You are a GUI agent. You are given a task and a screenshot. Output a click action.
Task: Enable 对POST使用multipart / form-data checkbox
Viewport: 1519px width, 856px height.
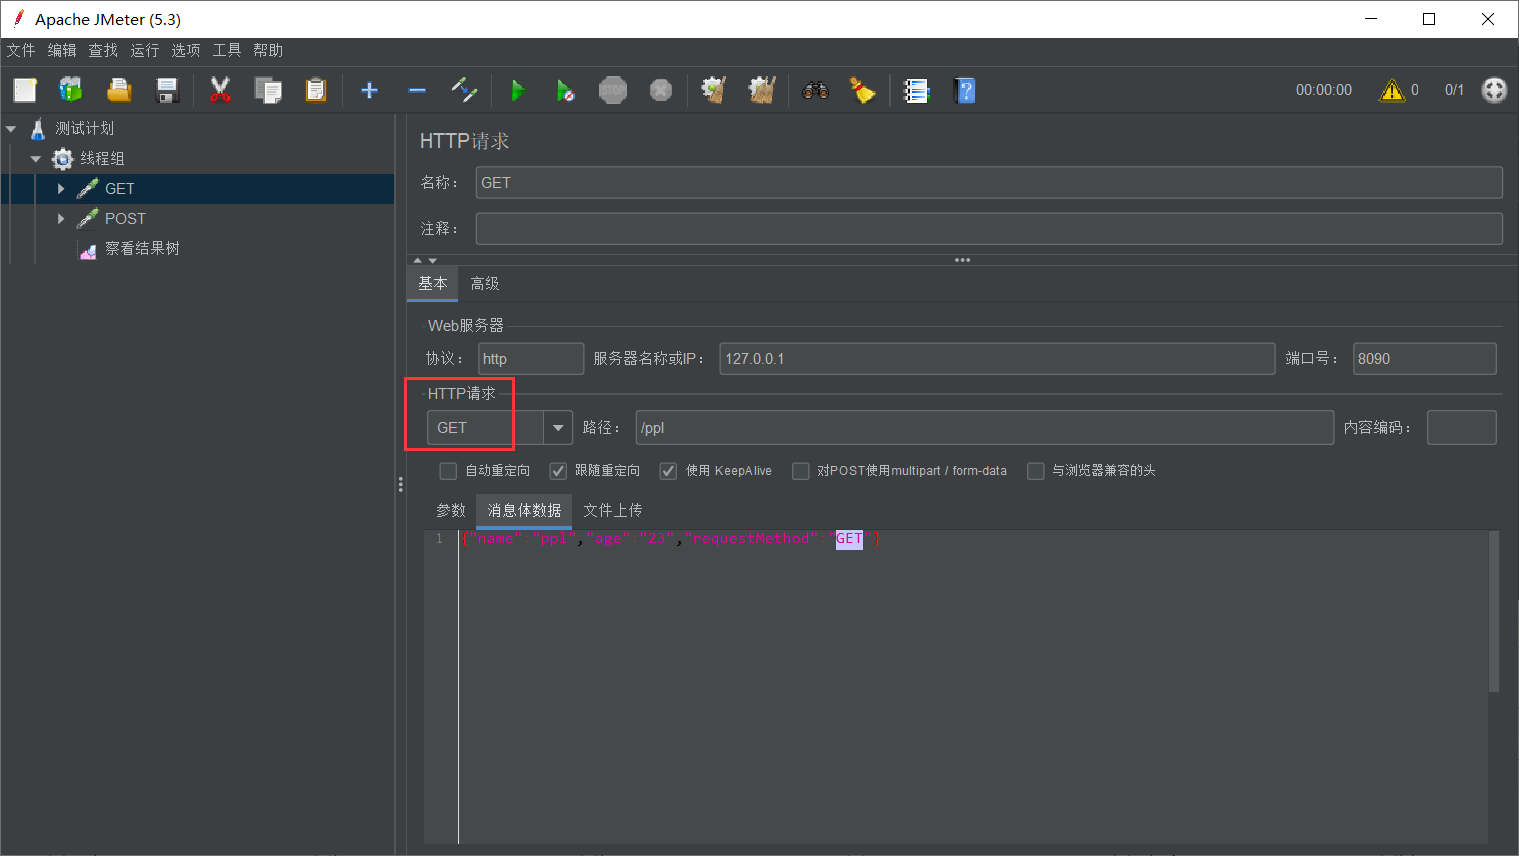pyautogui.click(x=800, y=471)
